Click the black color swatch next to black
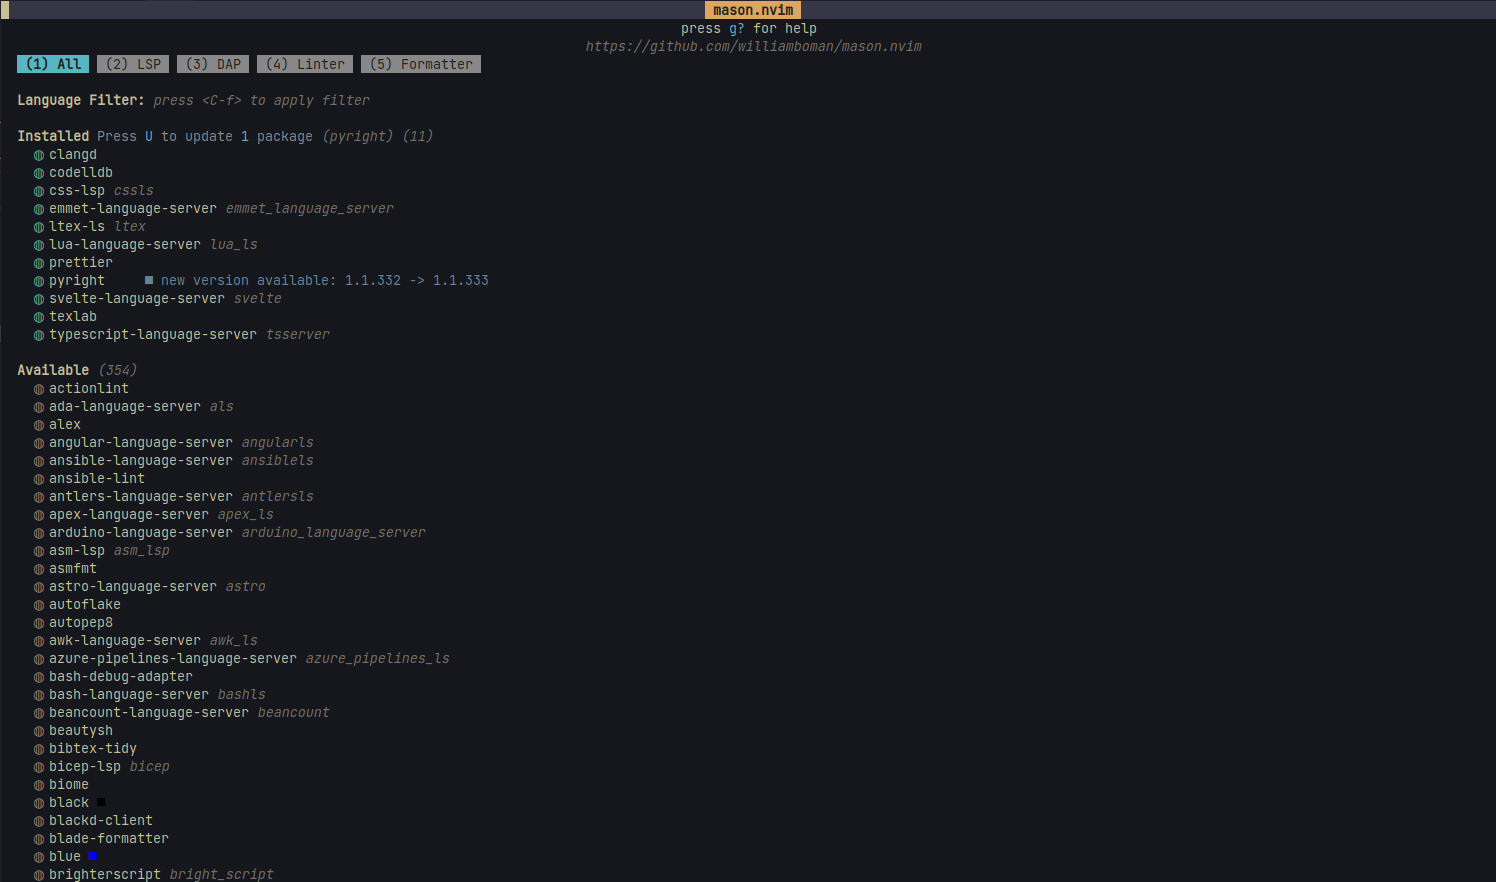Image resolution: width=1496 pixels, height=882 pixels. pyautogui.click(x=101, y=802)
